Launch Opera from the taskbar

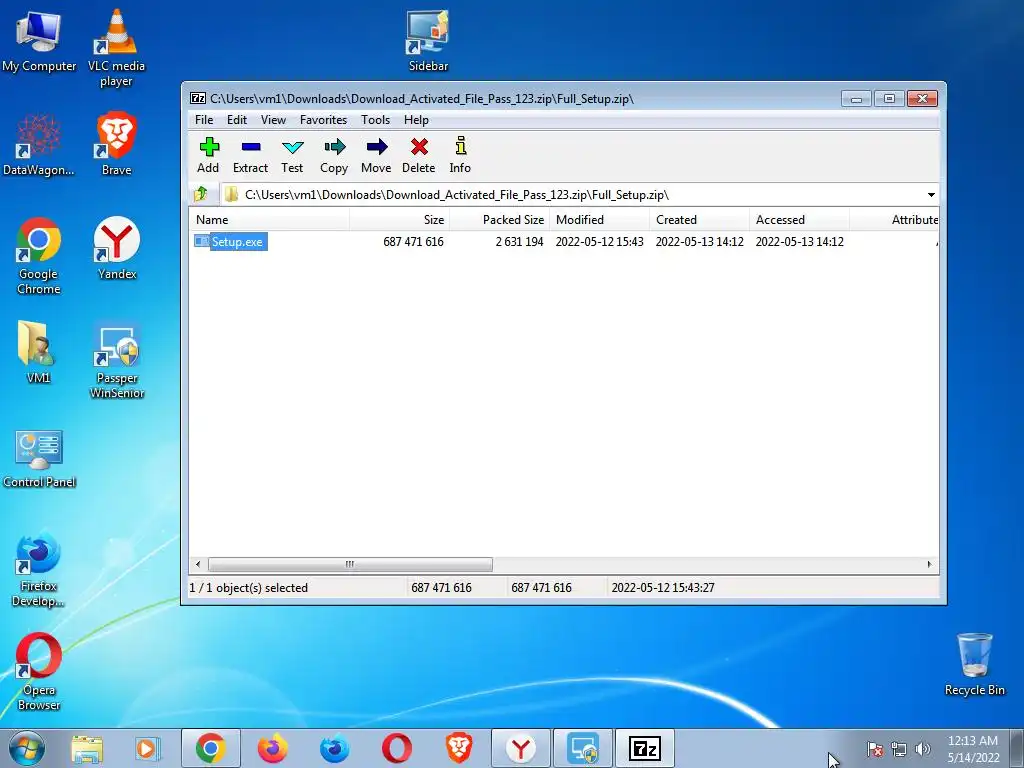click(x=396, y=748)
